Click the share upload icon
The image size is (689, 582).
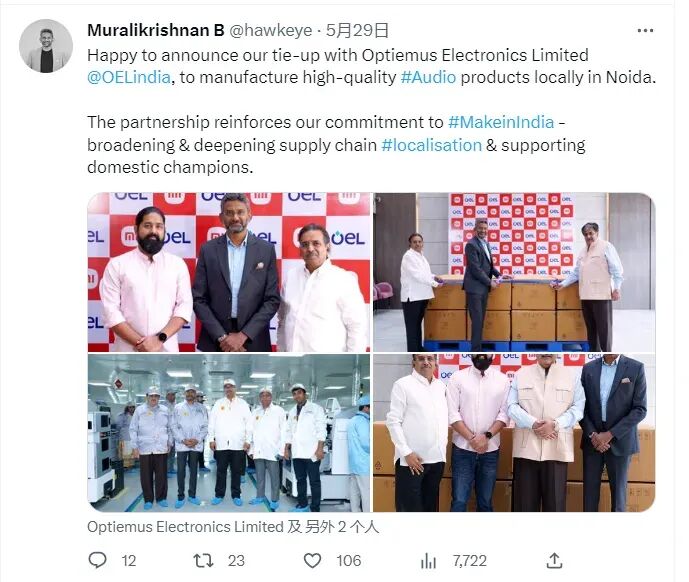point(555,560)
